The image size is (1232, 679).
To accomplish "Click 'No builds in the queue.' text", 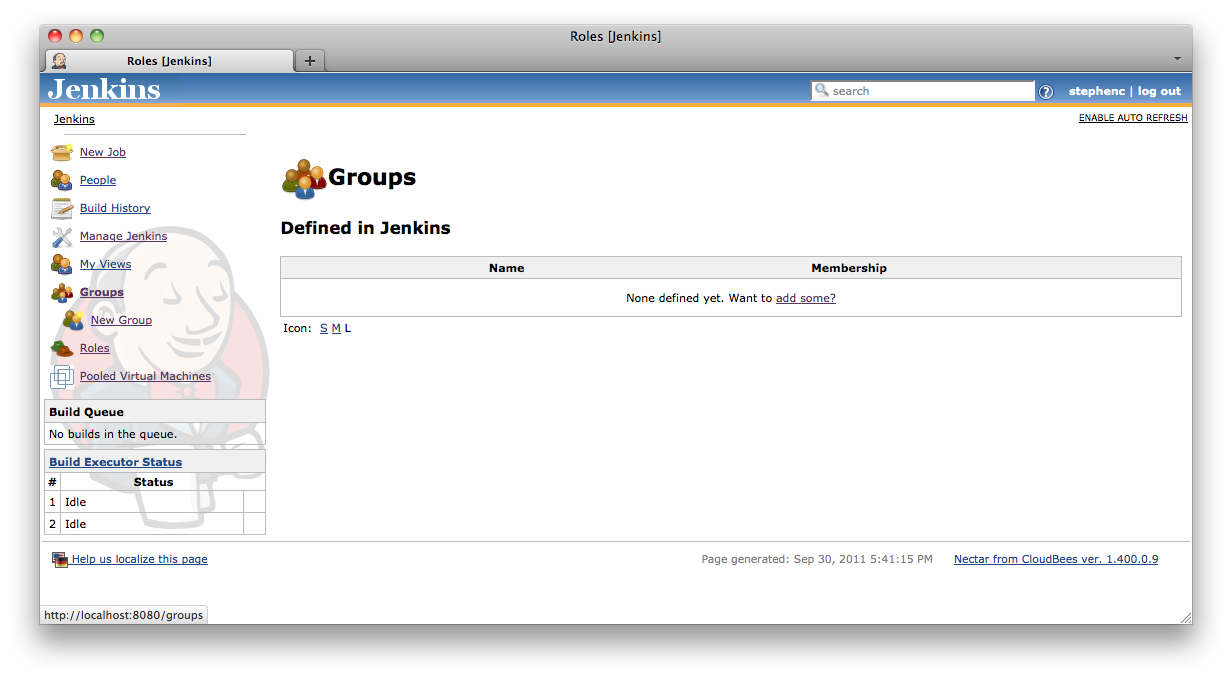I will click(x=113, y=434).
